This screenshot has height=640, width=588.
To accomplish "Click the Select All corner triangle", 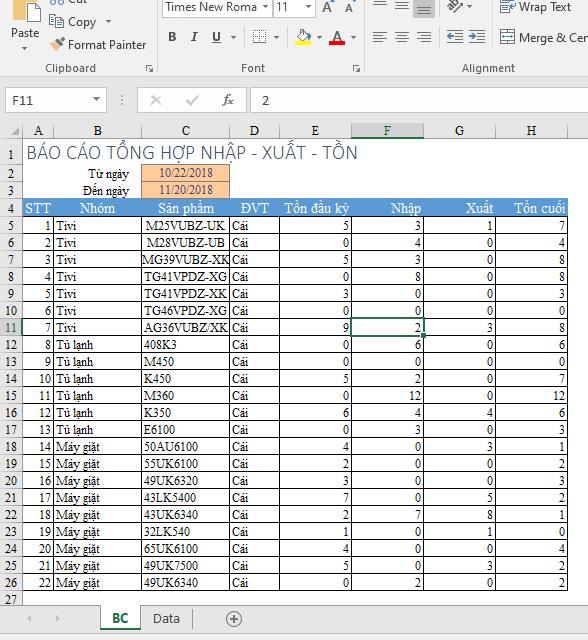I will tap(15, 131).
